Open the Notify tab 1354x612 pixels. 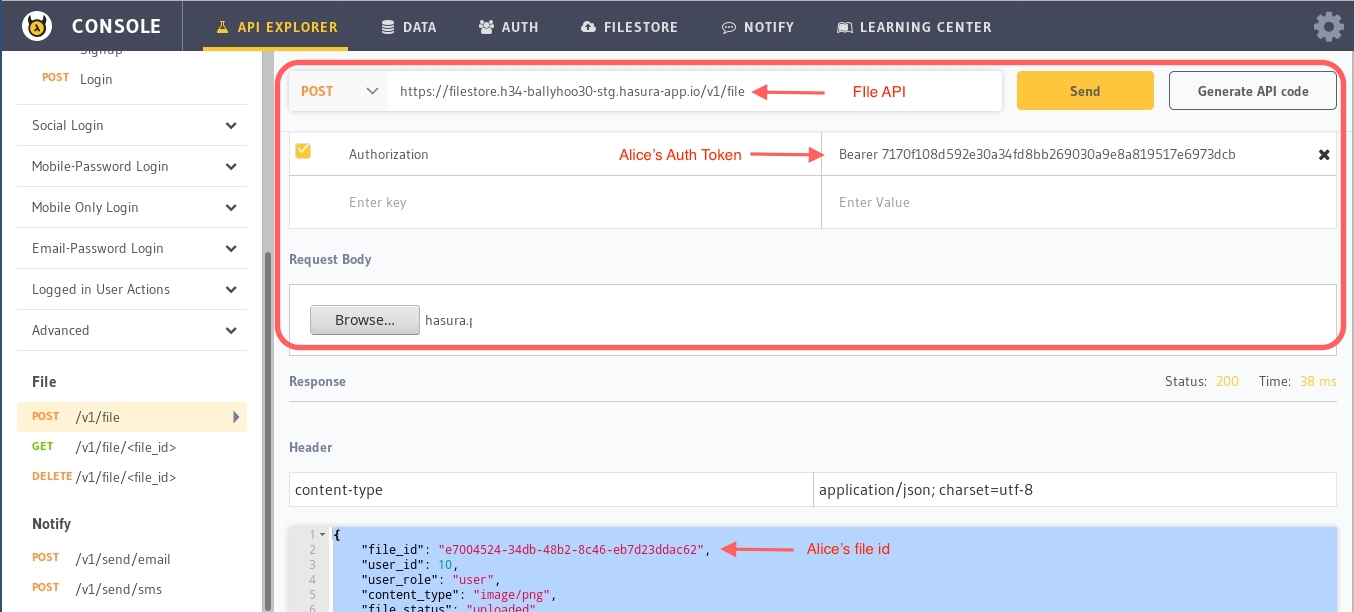click(758, 27)
